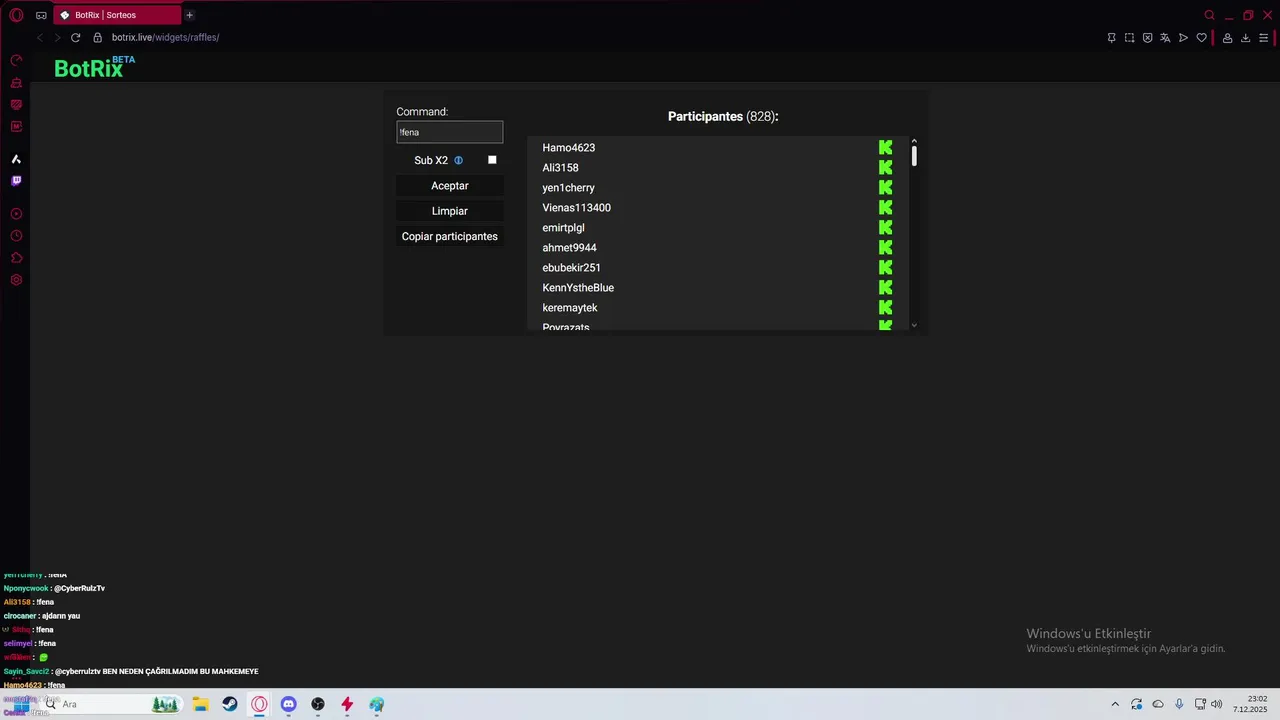
Task: Open the player icon in sidebar
Action: (x=16, y=214)
